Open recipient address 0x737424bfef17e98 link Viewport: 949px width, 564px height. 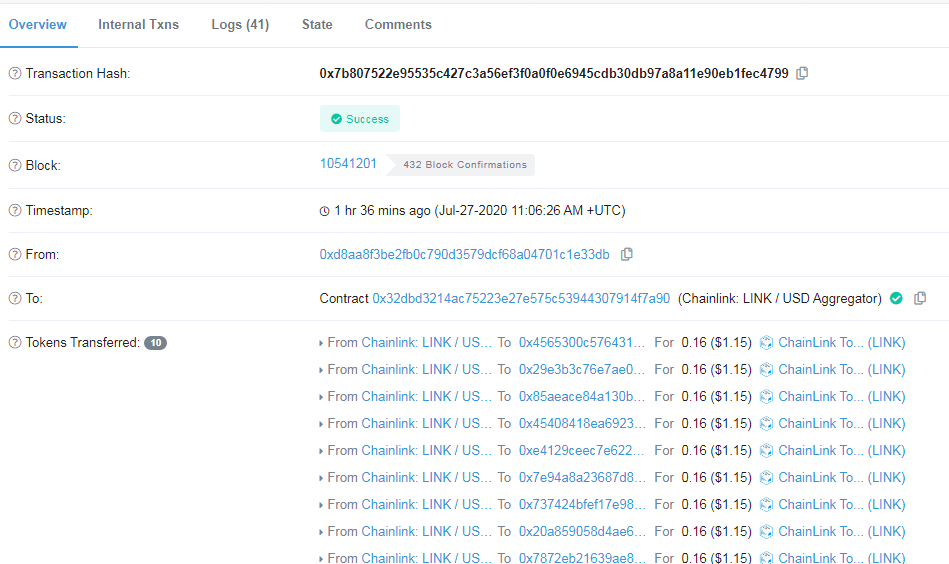coord(582,505)
